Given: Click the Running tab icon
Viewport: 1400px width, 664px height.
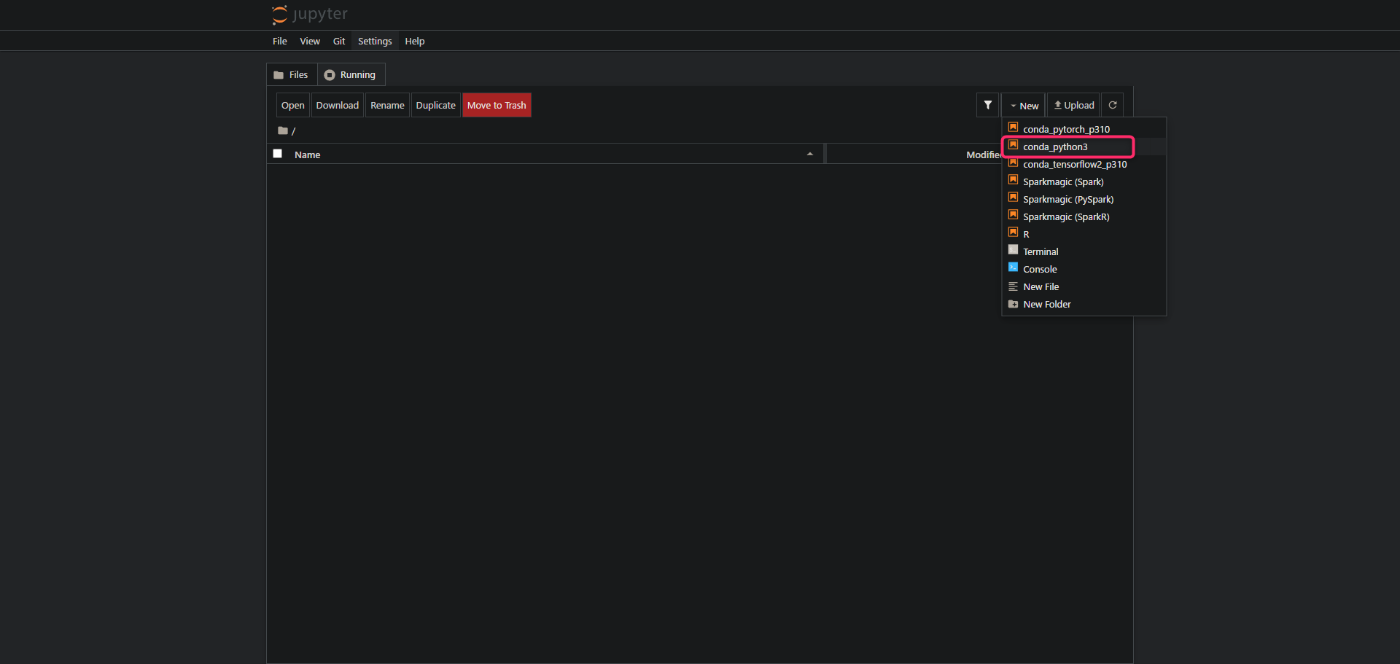Looking at the screenshot, I should 330,75.
